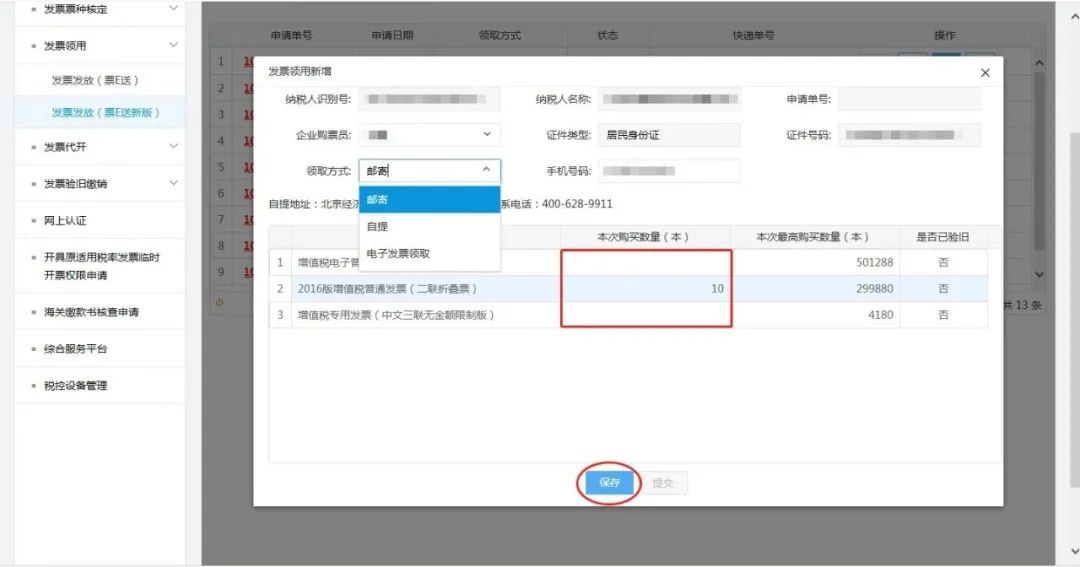Open 海关缴款书核查申请 menu item
The height and width of the screenshot is (567, 1080).
pyautogui.click(x=91, y=312)
